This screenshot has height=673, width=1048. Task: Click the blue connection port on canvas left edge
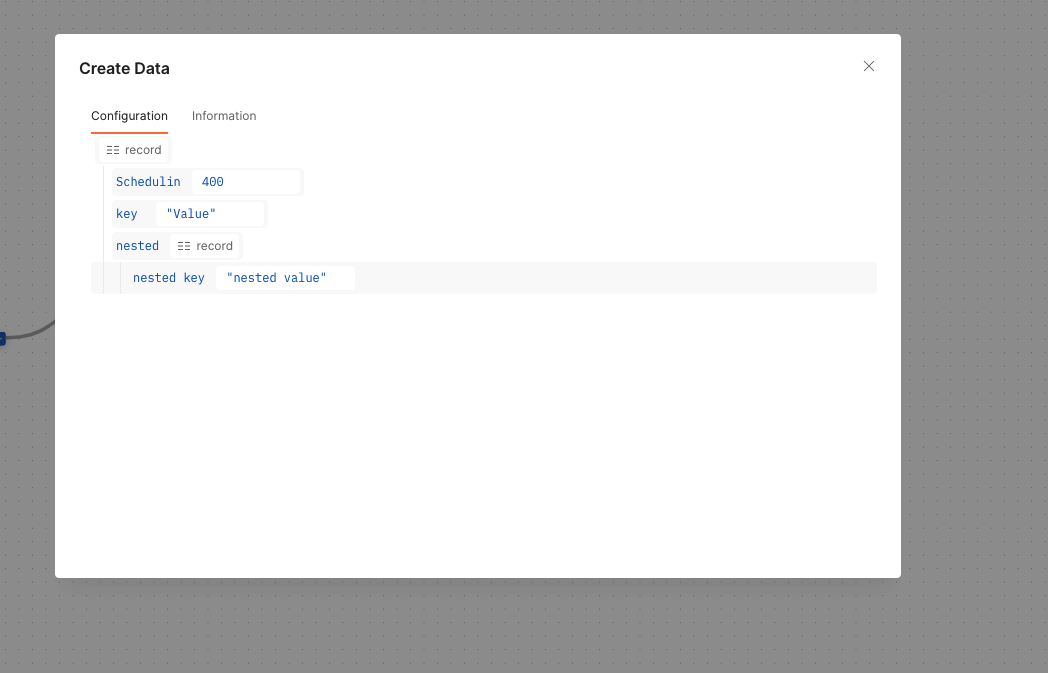3,338
